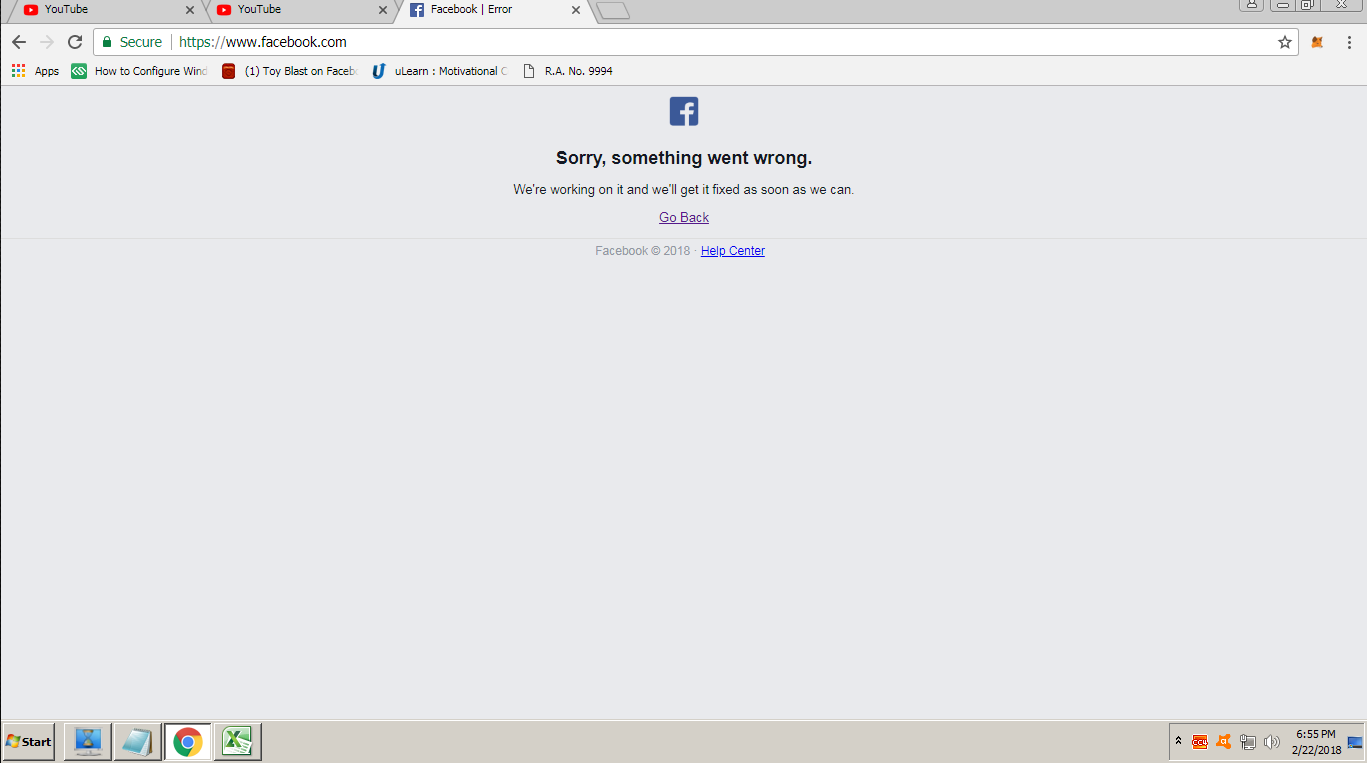This screenshot has width=1367, height=765.
Task: Open Avast antivirus tray icon
Action: [1224, 742]
